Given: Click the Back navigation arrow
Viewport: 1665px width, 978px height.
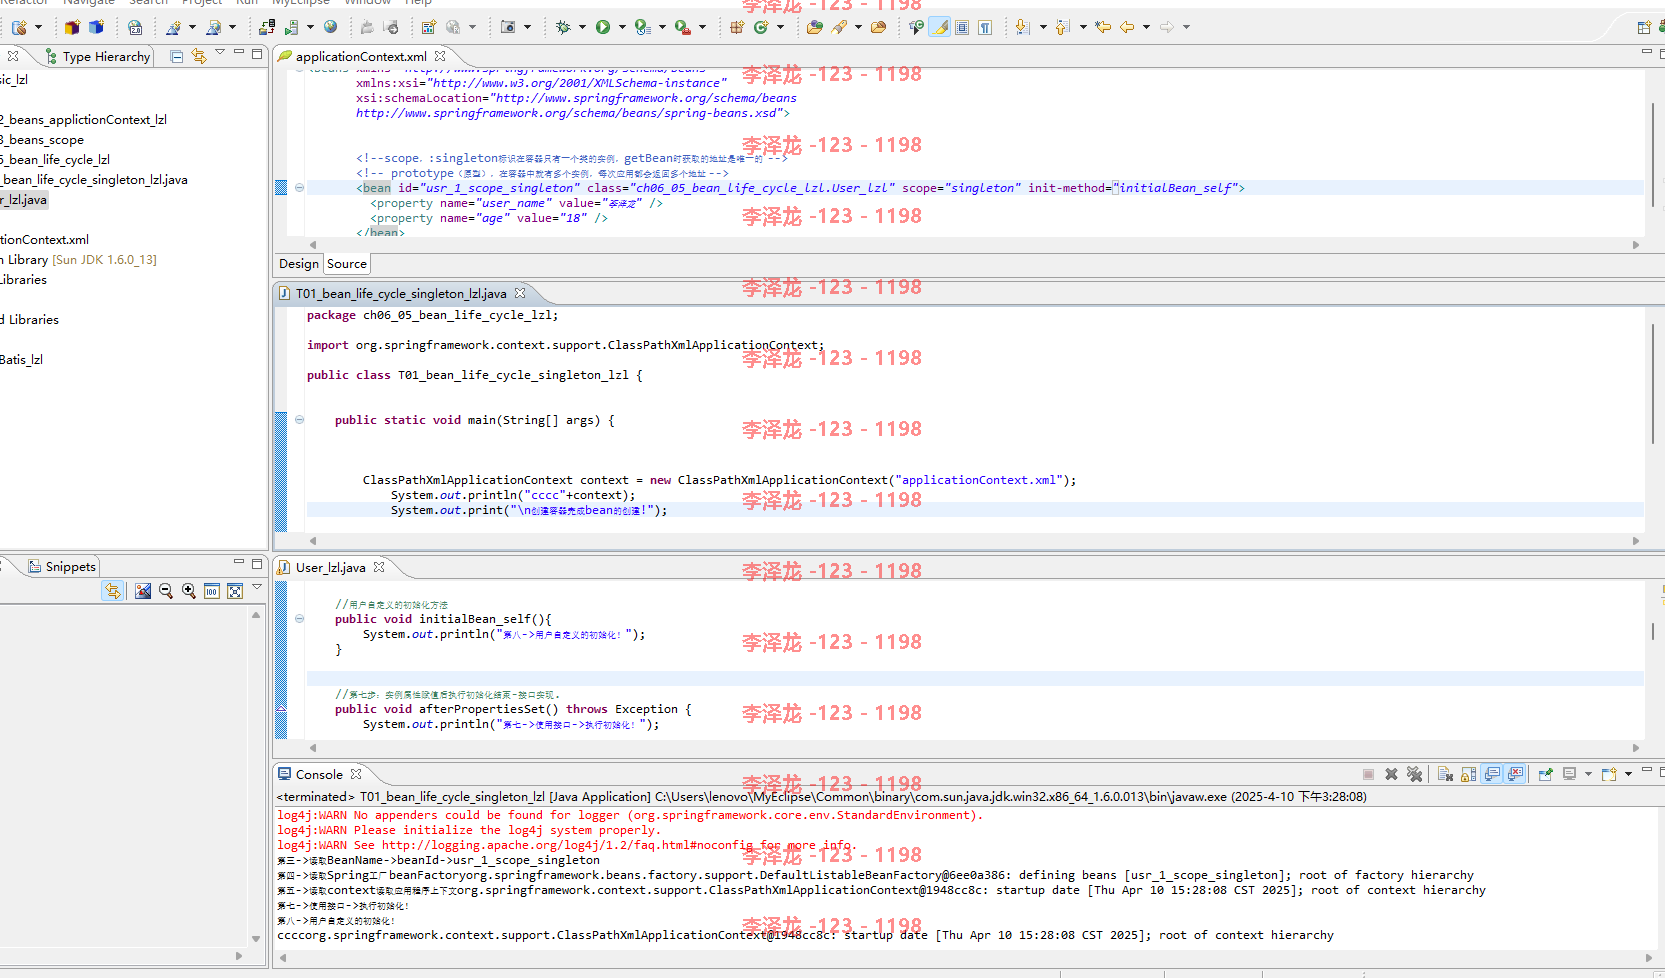Looking at the screenshot, I should tap(1127, 27).
